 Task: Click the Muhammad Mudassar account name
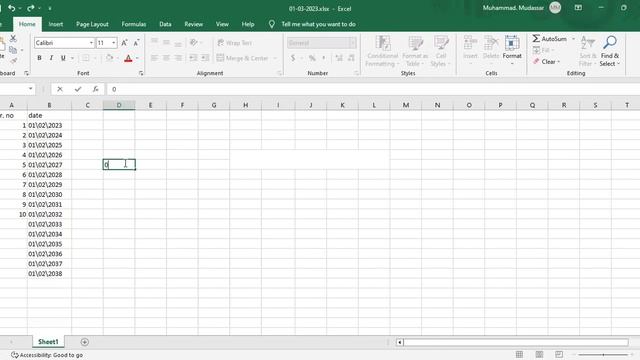click(513, 8)
